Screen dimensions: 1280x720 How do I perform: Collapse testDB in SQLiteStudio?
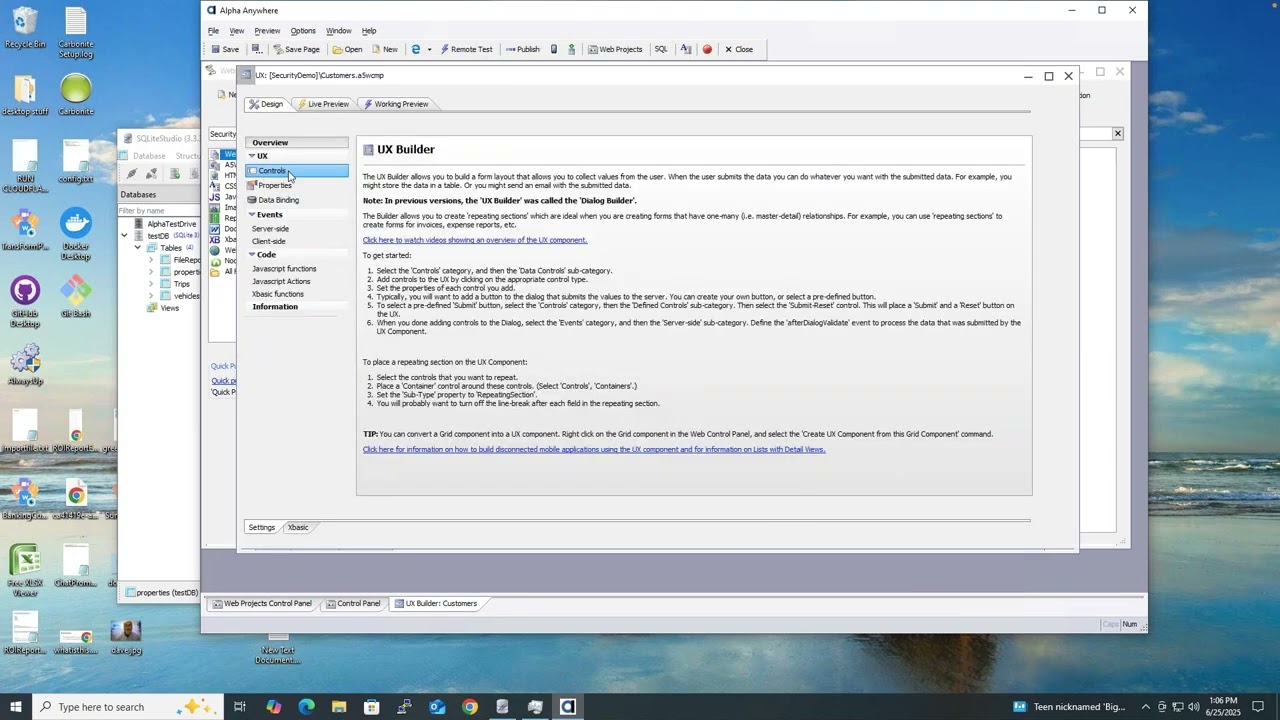point(124,236)
